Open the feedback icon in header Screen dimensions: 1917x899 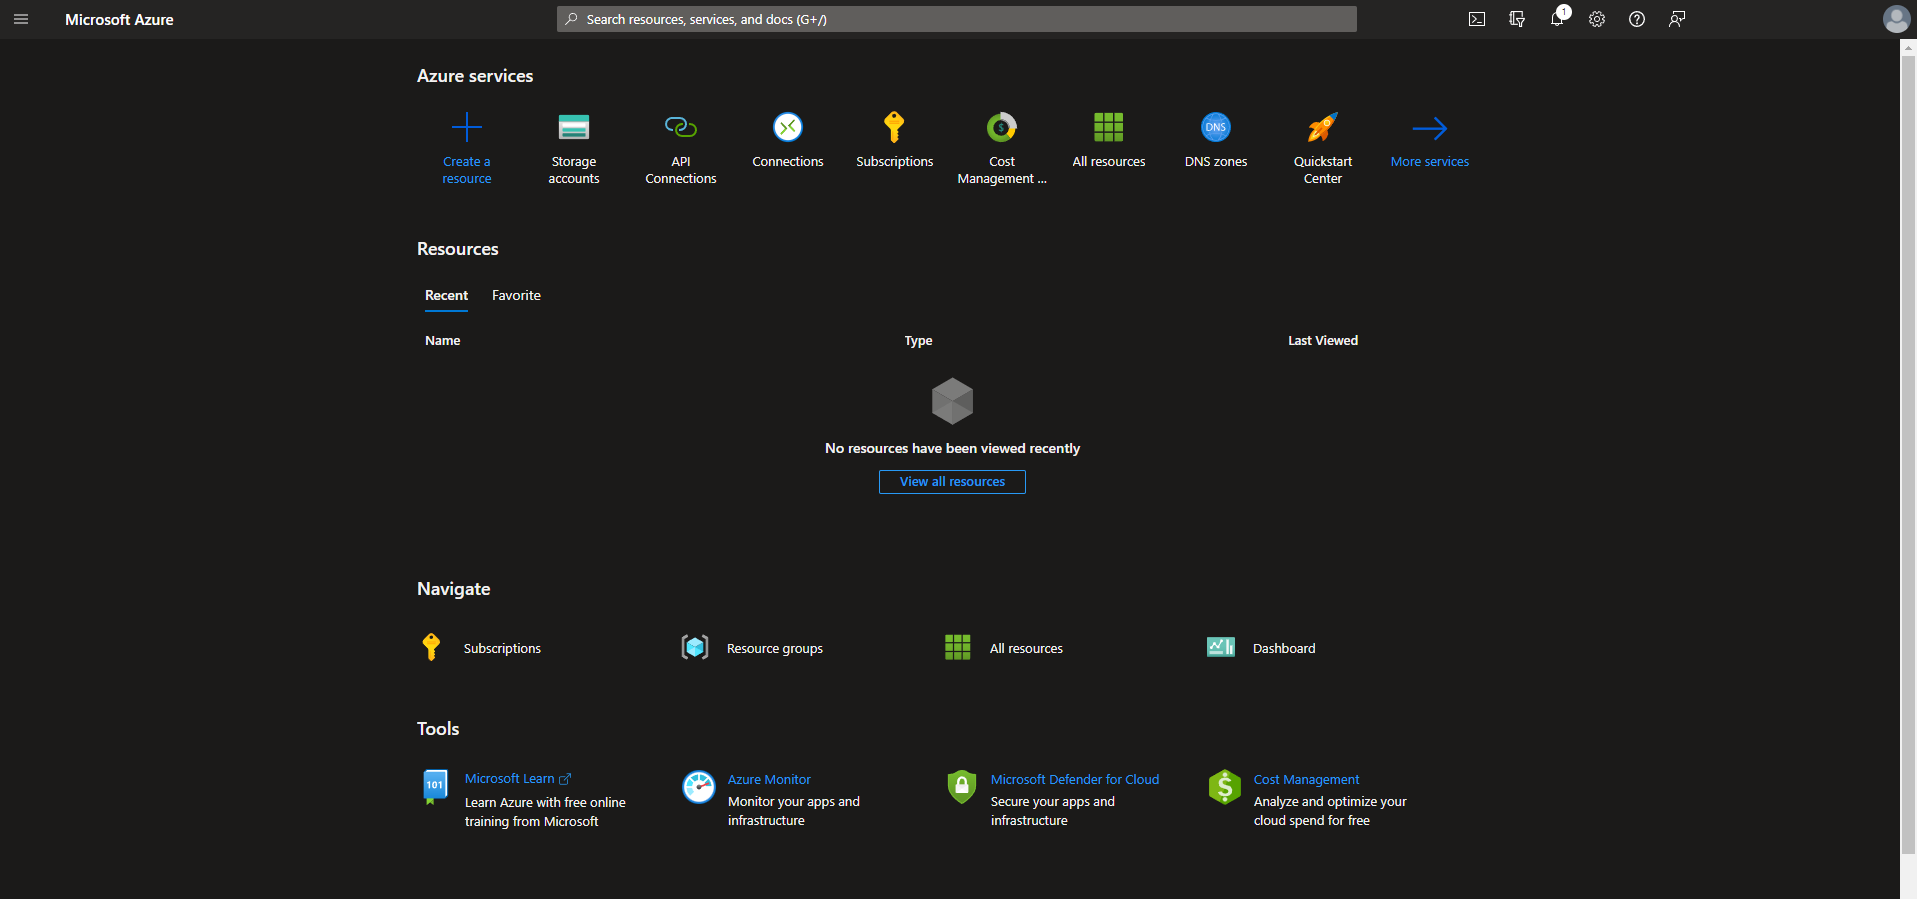click(1677, 19)
